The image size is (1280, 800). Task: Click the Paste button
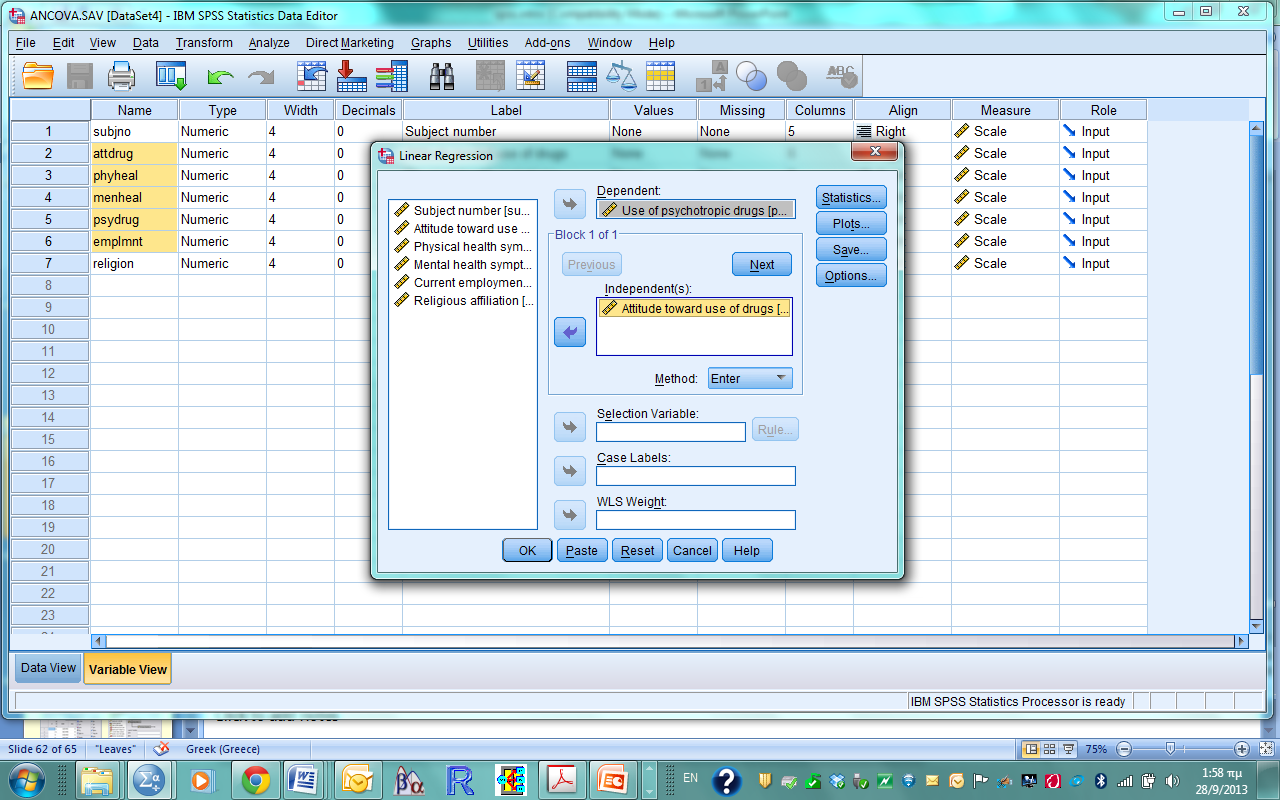(582, 550)
